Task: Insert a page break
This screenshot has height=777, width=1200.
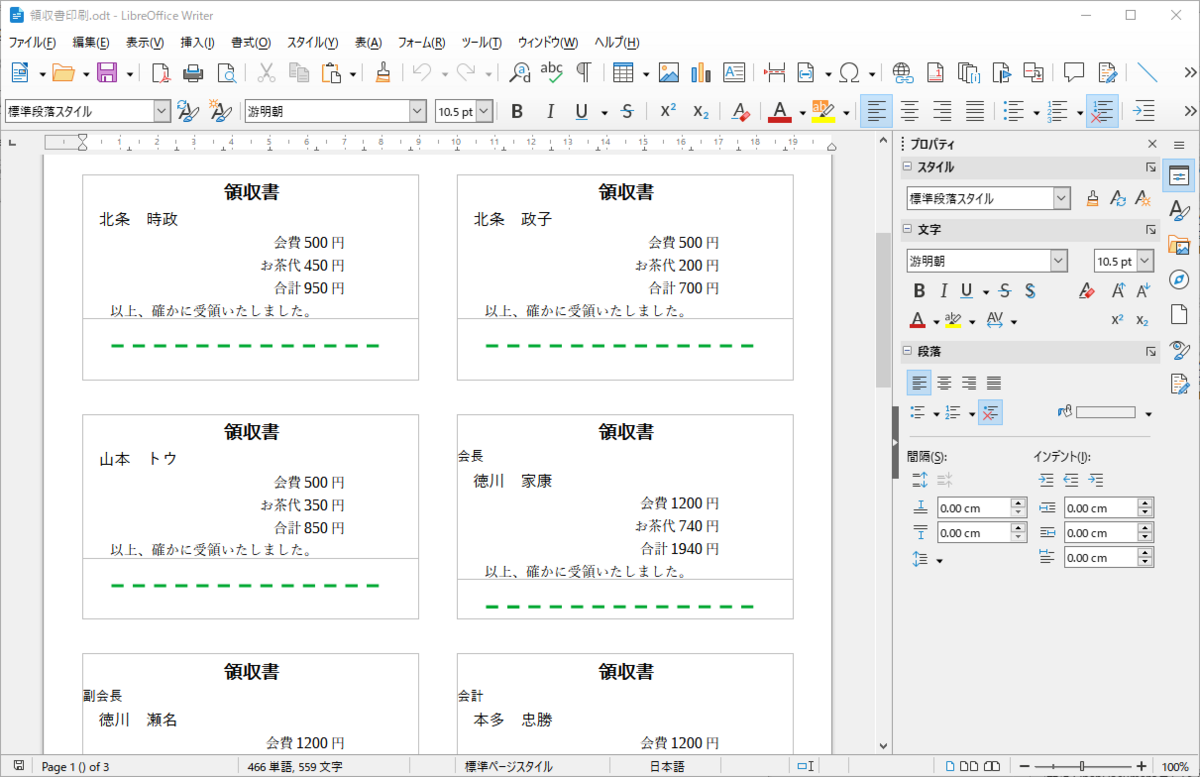Action: tap(774, 72)
